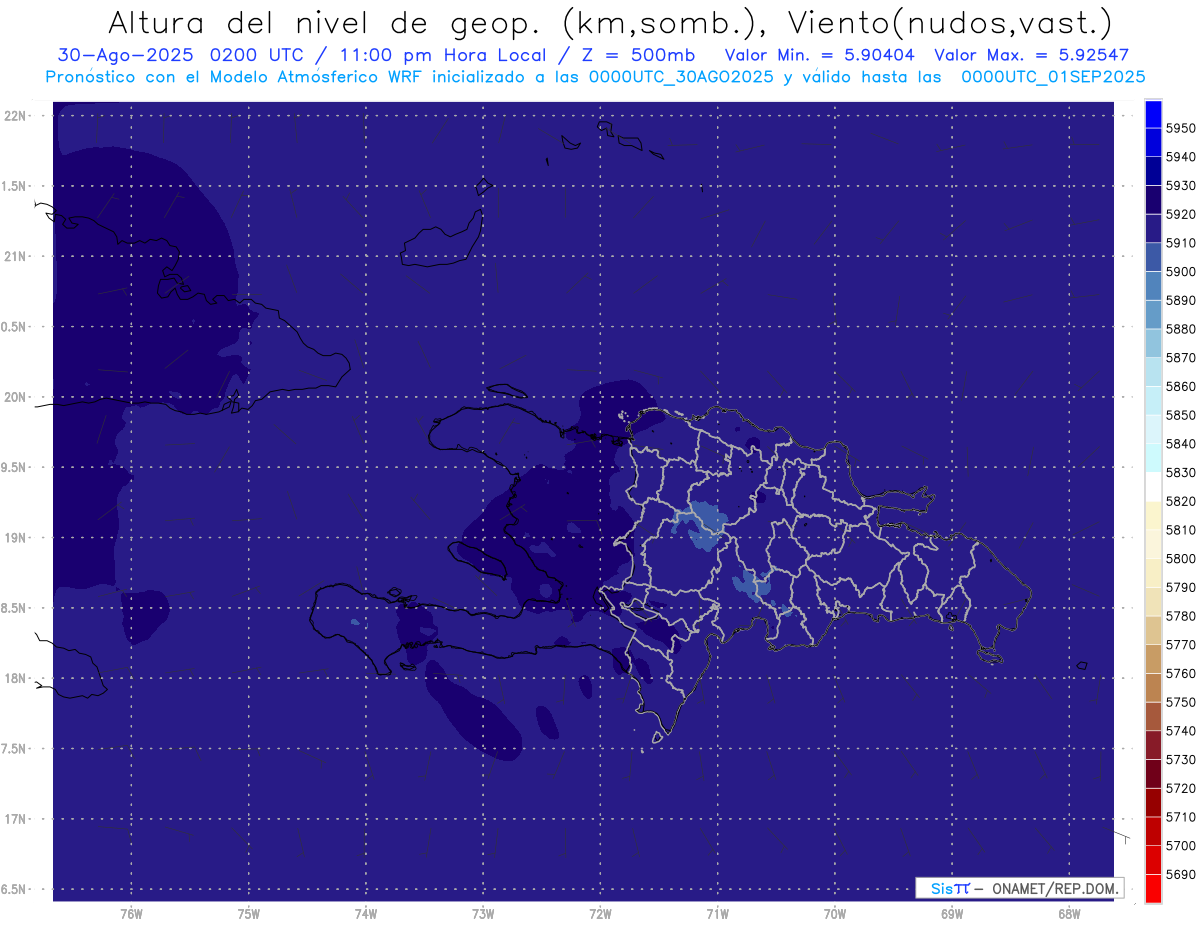The width and height of the screenshot is (1200, 927).
Task: Click the '20N' latitude label
Action: coord(16,397)
